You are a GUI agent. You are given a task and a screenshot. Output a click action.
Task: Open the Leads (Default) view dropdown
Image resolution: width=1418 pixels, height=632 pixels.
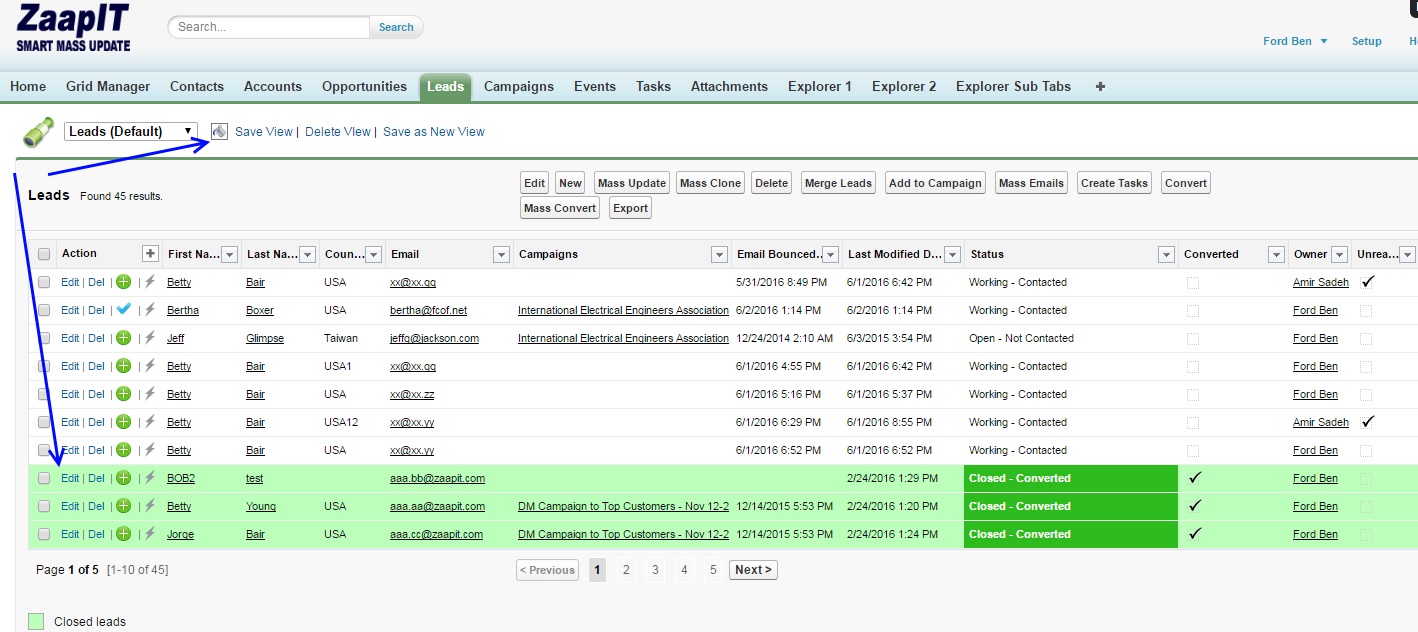point(131,131)
